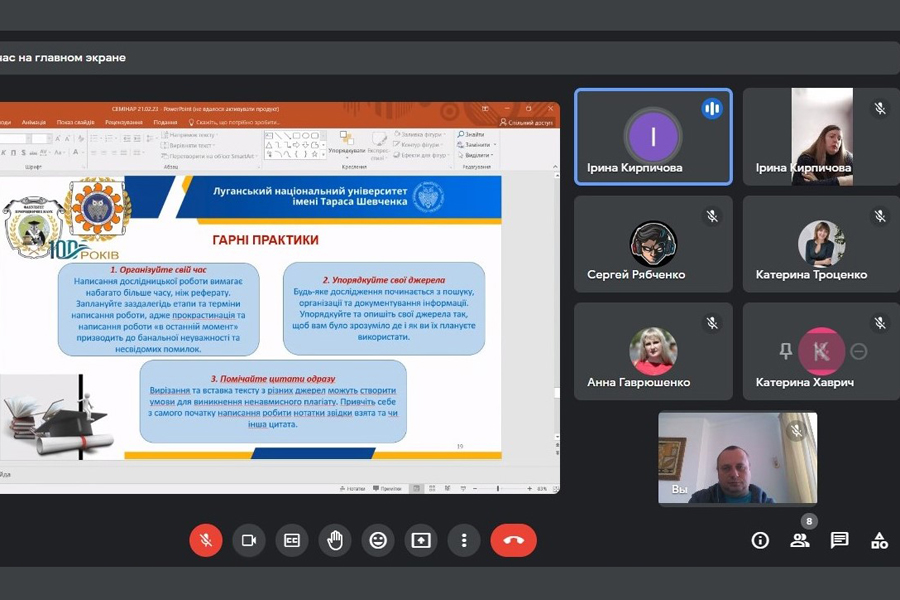The image size is (900, 600).
Task: Click the muted mic icon on Сергей Рябченко tile
Action: [x=712, y=216]
